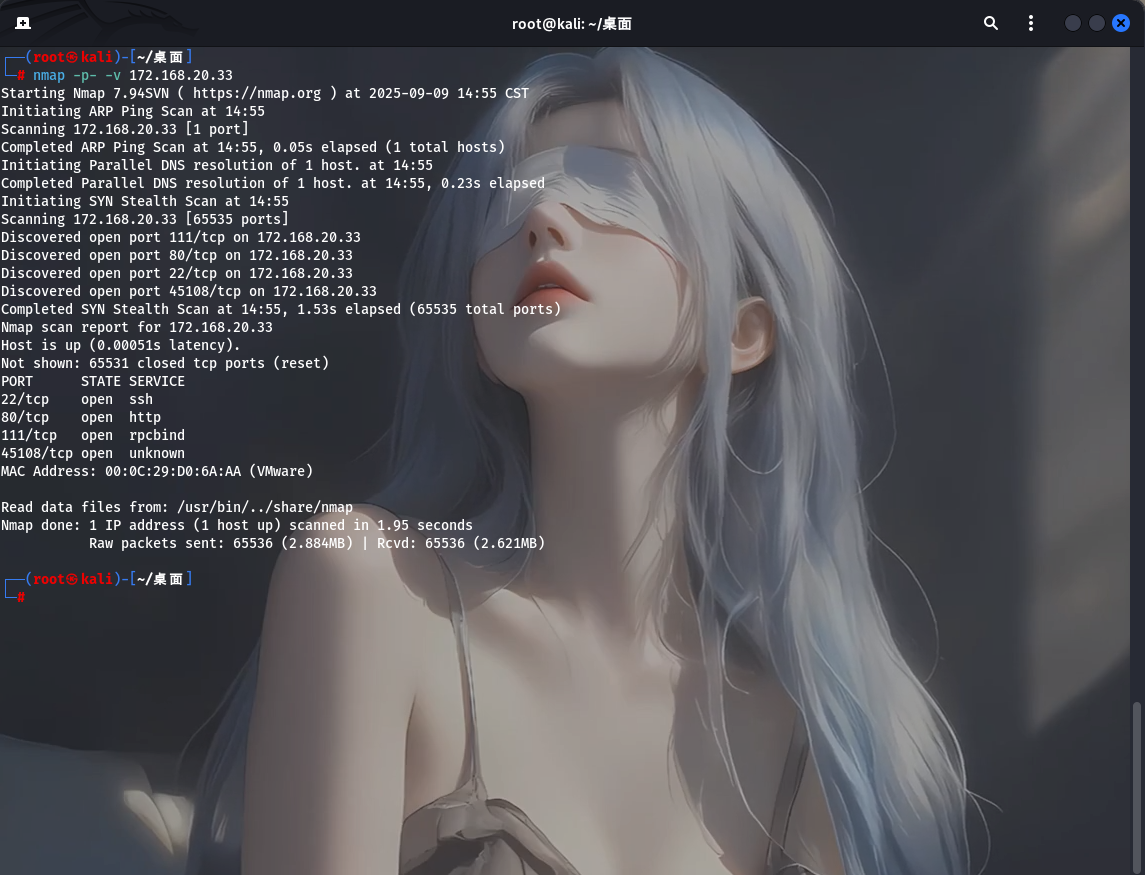Maximize the terminal window
Viewport: 1145px width, 875px height.
1097,23
